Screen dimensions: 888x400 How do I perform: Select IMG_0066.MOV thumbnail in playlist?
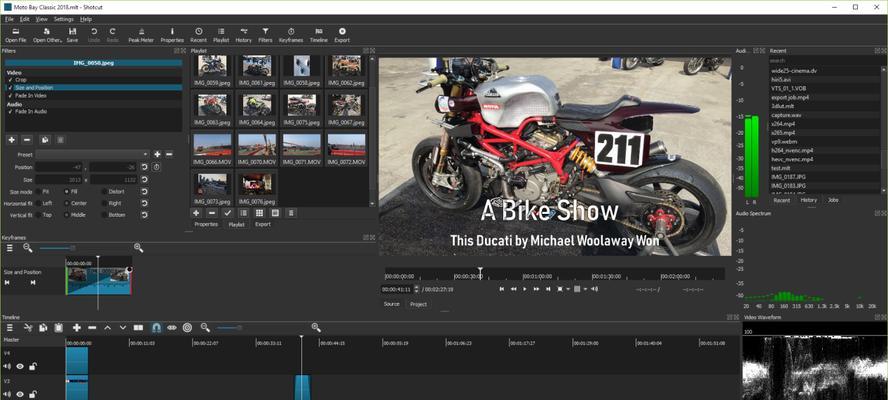[212, 149]
